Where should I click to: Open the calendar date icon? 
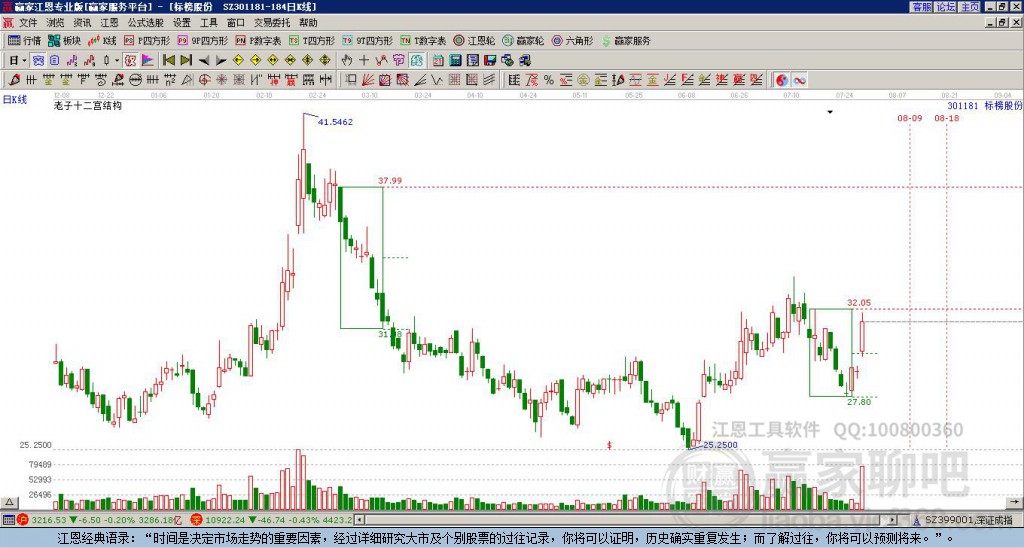(x=438, y=61)
